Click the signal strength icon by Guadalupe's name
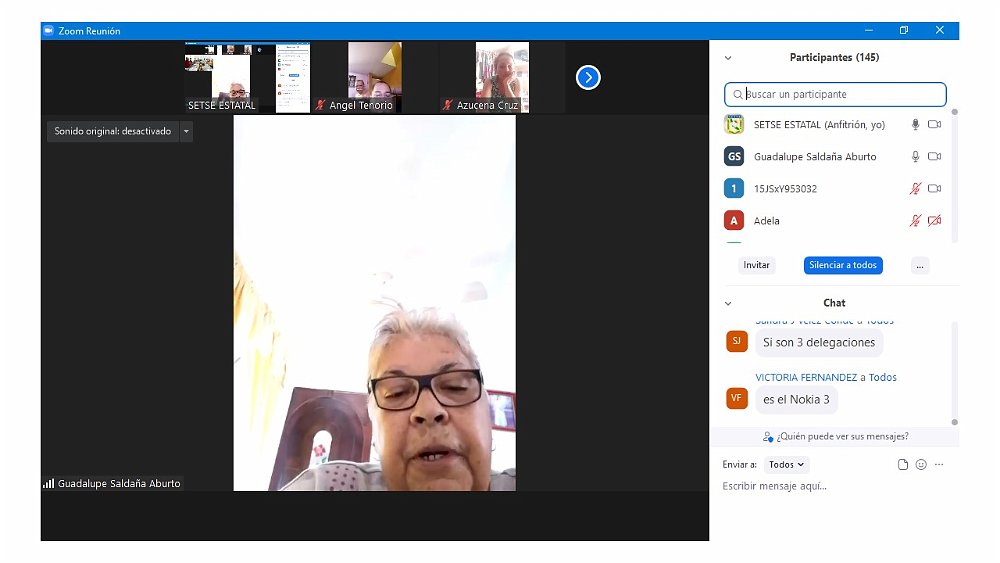Screen dimensions: 1000x563 (x=48, y=483)
